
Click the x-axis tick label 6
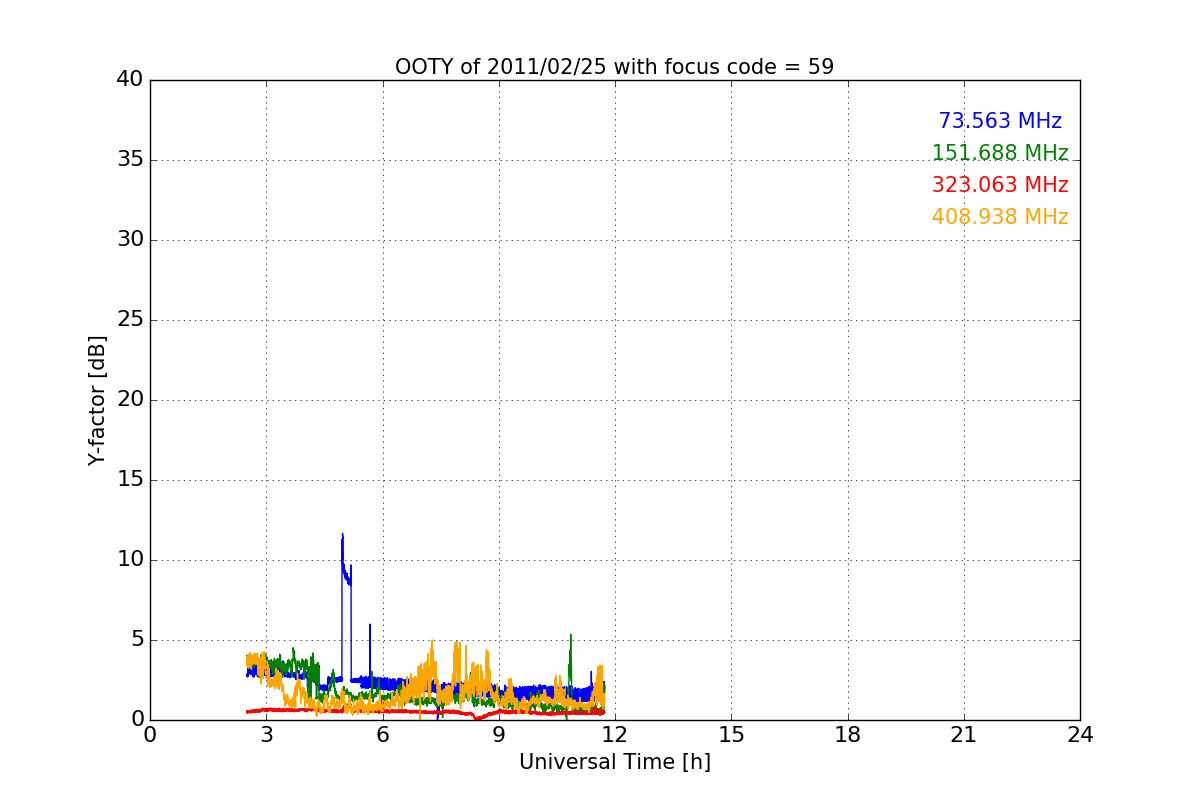pyautogui.click(x=382, y=735)
